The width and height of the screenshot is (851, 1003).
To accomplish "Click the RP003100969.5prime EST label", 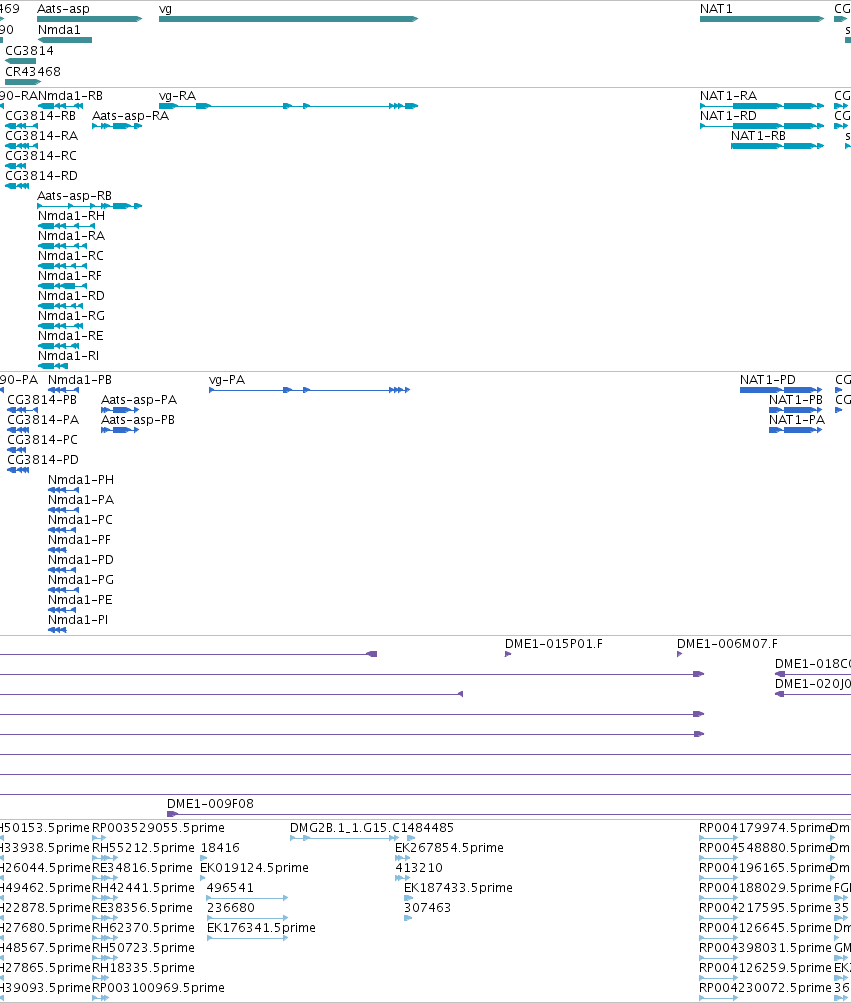I will [x=159, y=988].
